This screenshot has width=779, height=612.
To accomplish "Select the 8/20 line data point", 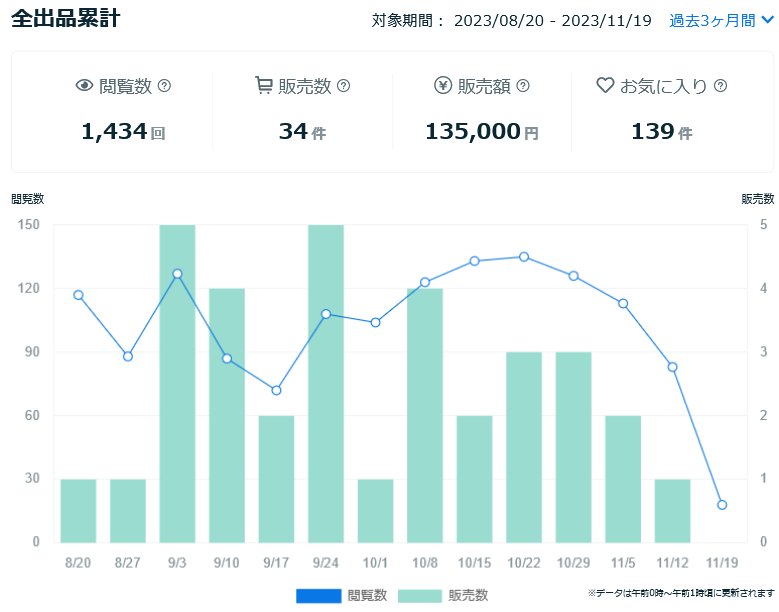I will point(78,295).
